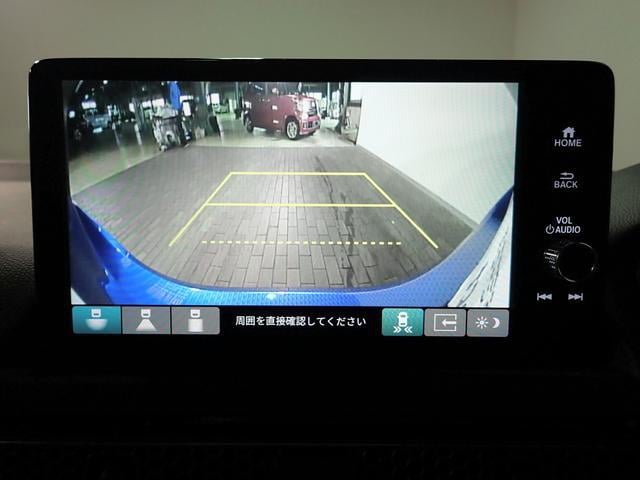
Task: Skip to previous track
Action: [x=544, y=297]
